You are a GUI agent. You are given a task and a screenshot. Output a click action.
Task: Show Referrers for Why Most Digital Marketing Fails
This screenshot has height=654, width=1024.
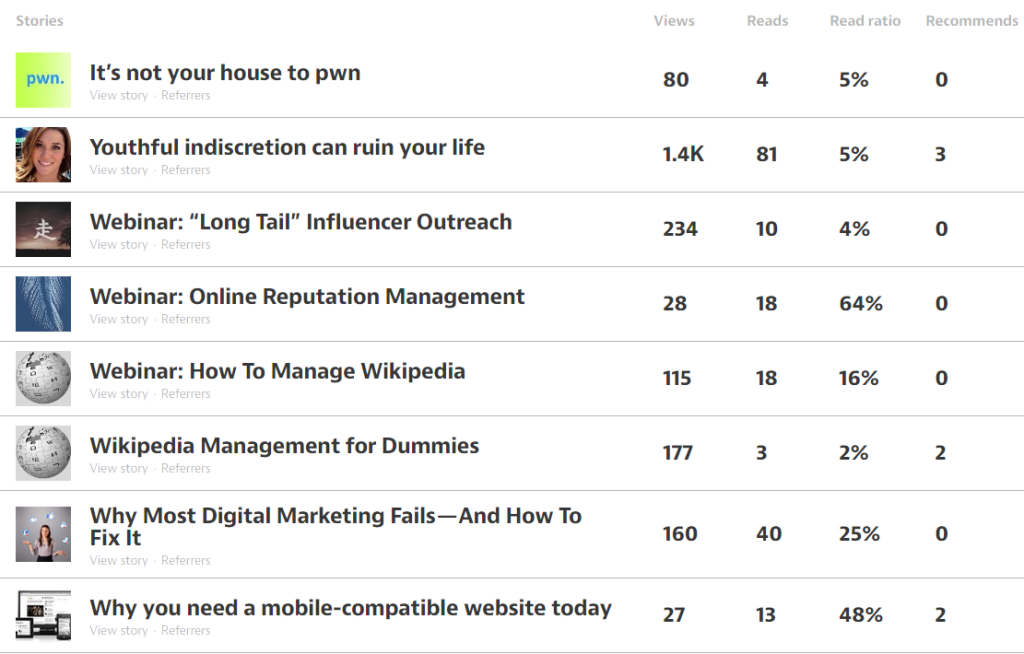click(x=186, y=560)
